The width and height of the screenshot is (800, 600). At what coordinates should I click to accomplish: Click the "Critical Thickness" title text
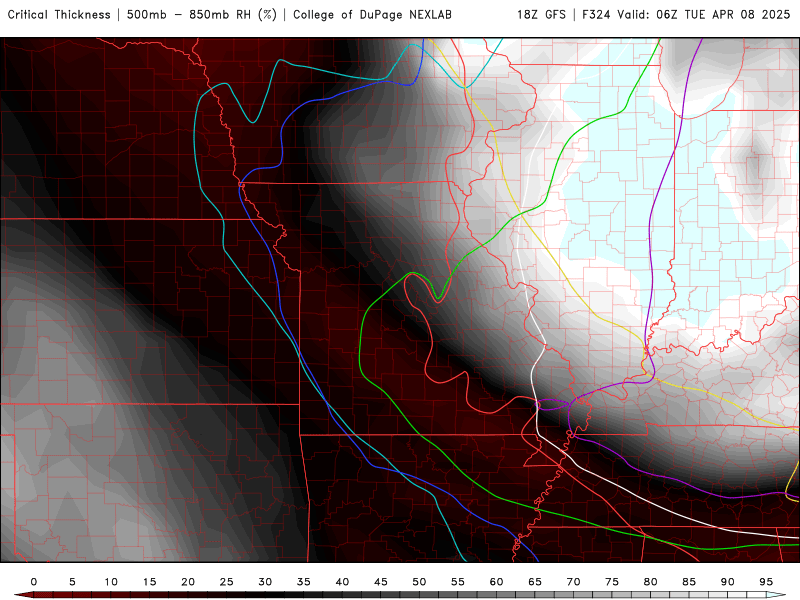[x=59, y=15]
